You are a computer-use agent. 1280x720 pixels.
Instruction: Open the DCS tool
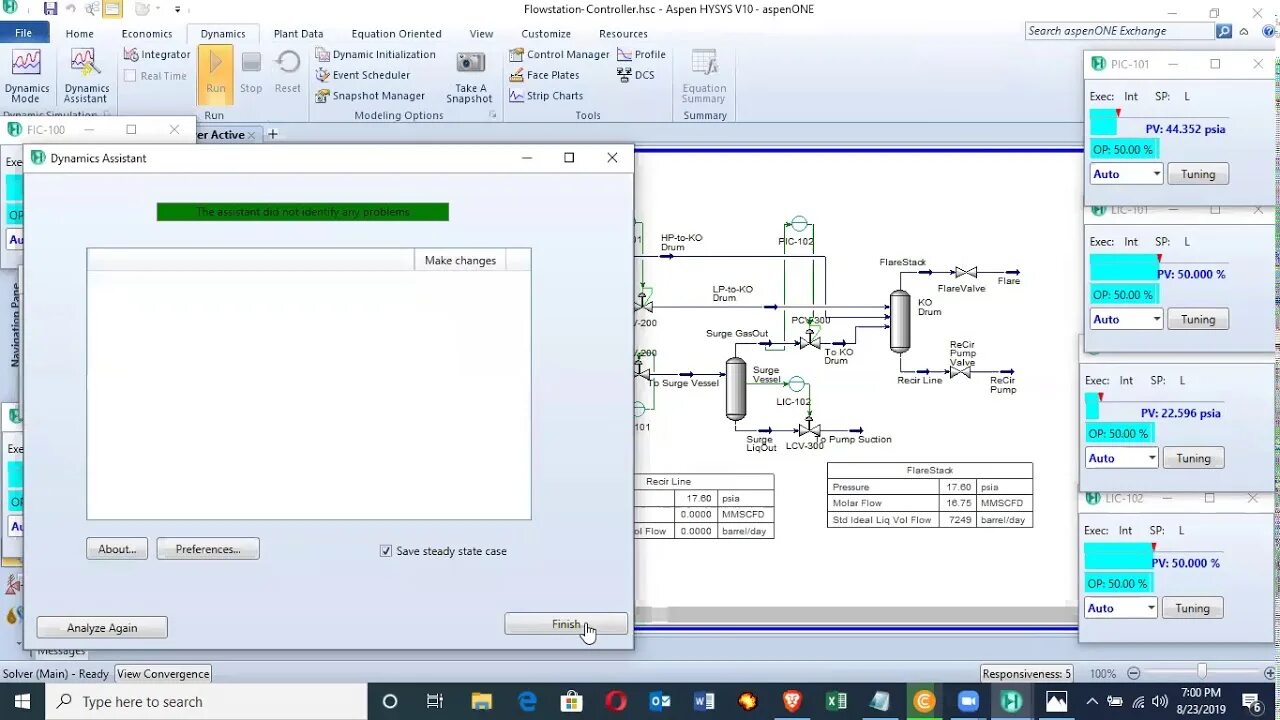tap(636, 75)
